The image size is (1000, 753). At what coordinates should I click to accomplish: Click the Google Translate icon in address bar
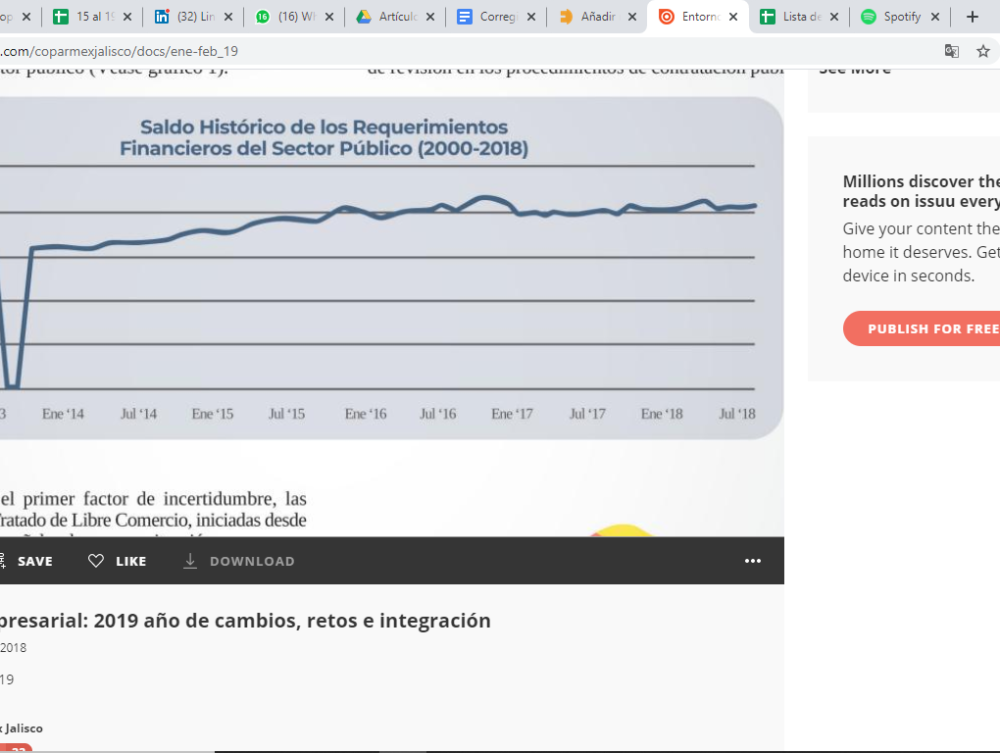click(x=952, y=51)
